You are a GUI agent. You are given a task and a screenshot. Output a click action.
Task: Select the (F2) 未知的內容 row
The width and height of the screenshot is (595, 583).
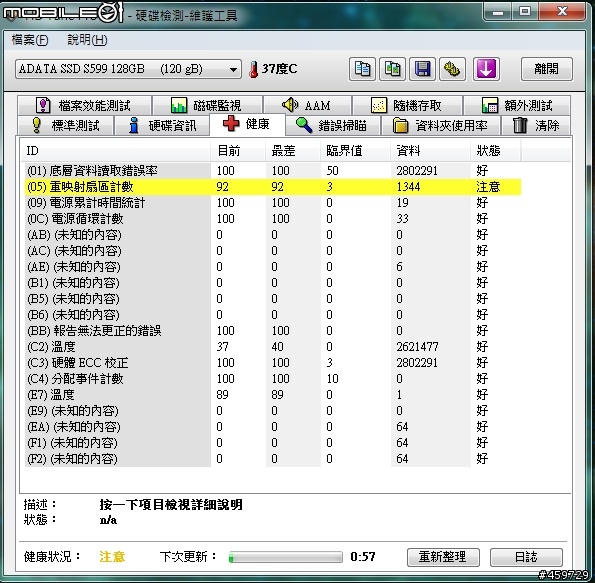click(272, 459)
